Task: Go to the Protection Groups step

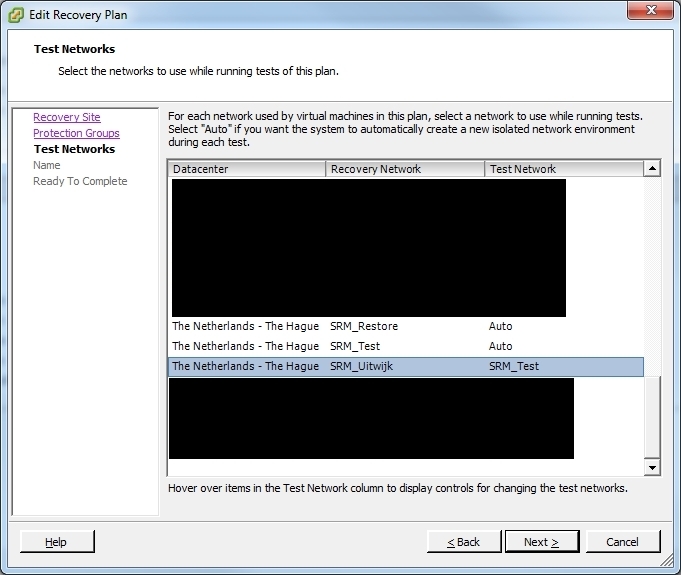Action: tap(76, 133)
